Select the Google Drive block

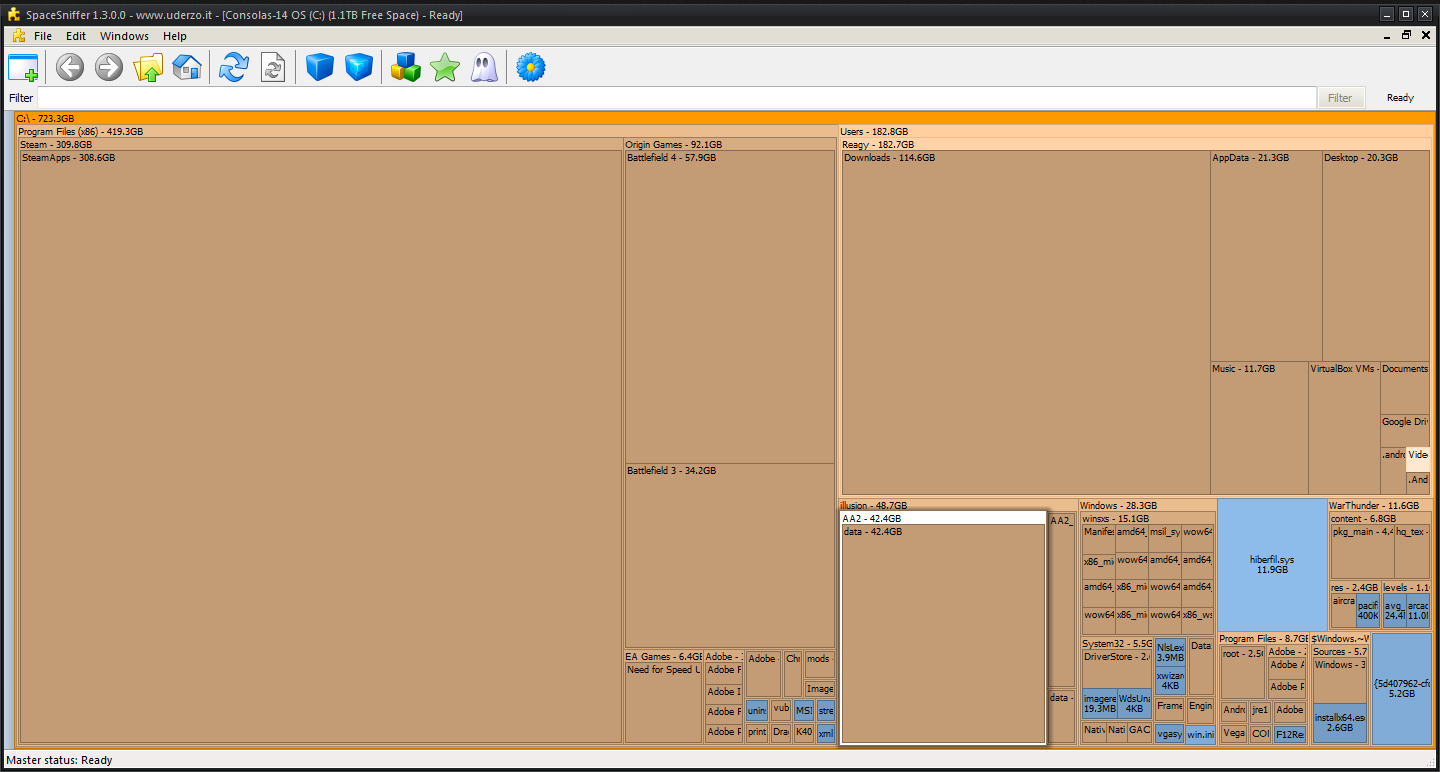pos(1405,430)
